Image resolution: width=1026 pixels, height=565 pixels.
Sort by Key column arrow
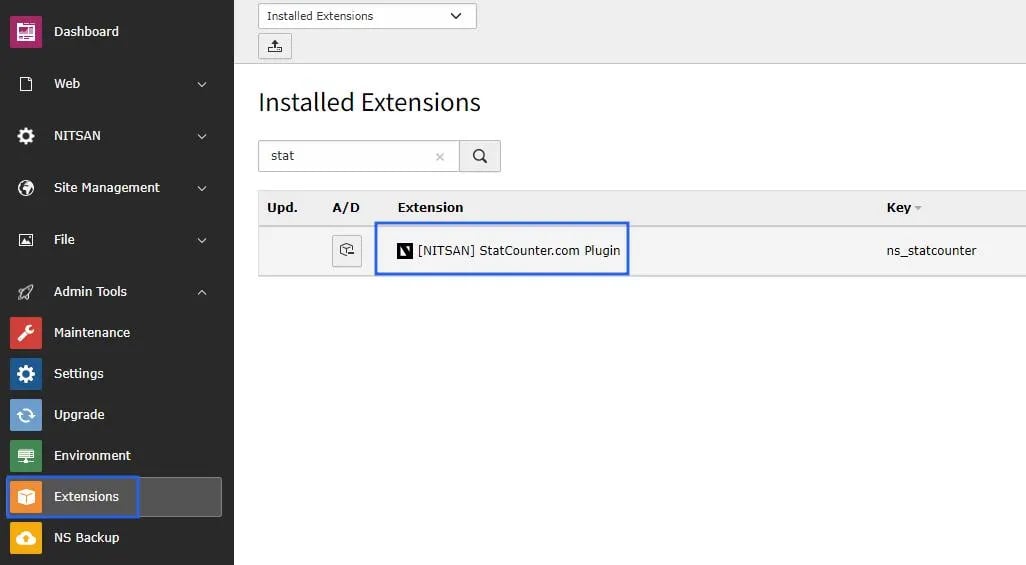click(x=918, y=208)
